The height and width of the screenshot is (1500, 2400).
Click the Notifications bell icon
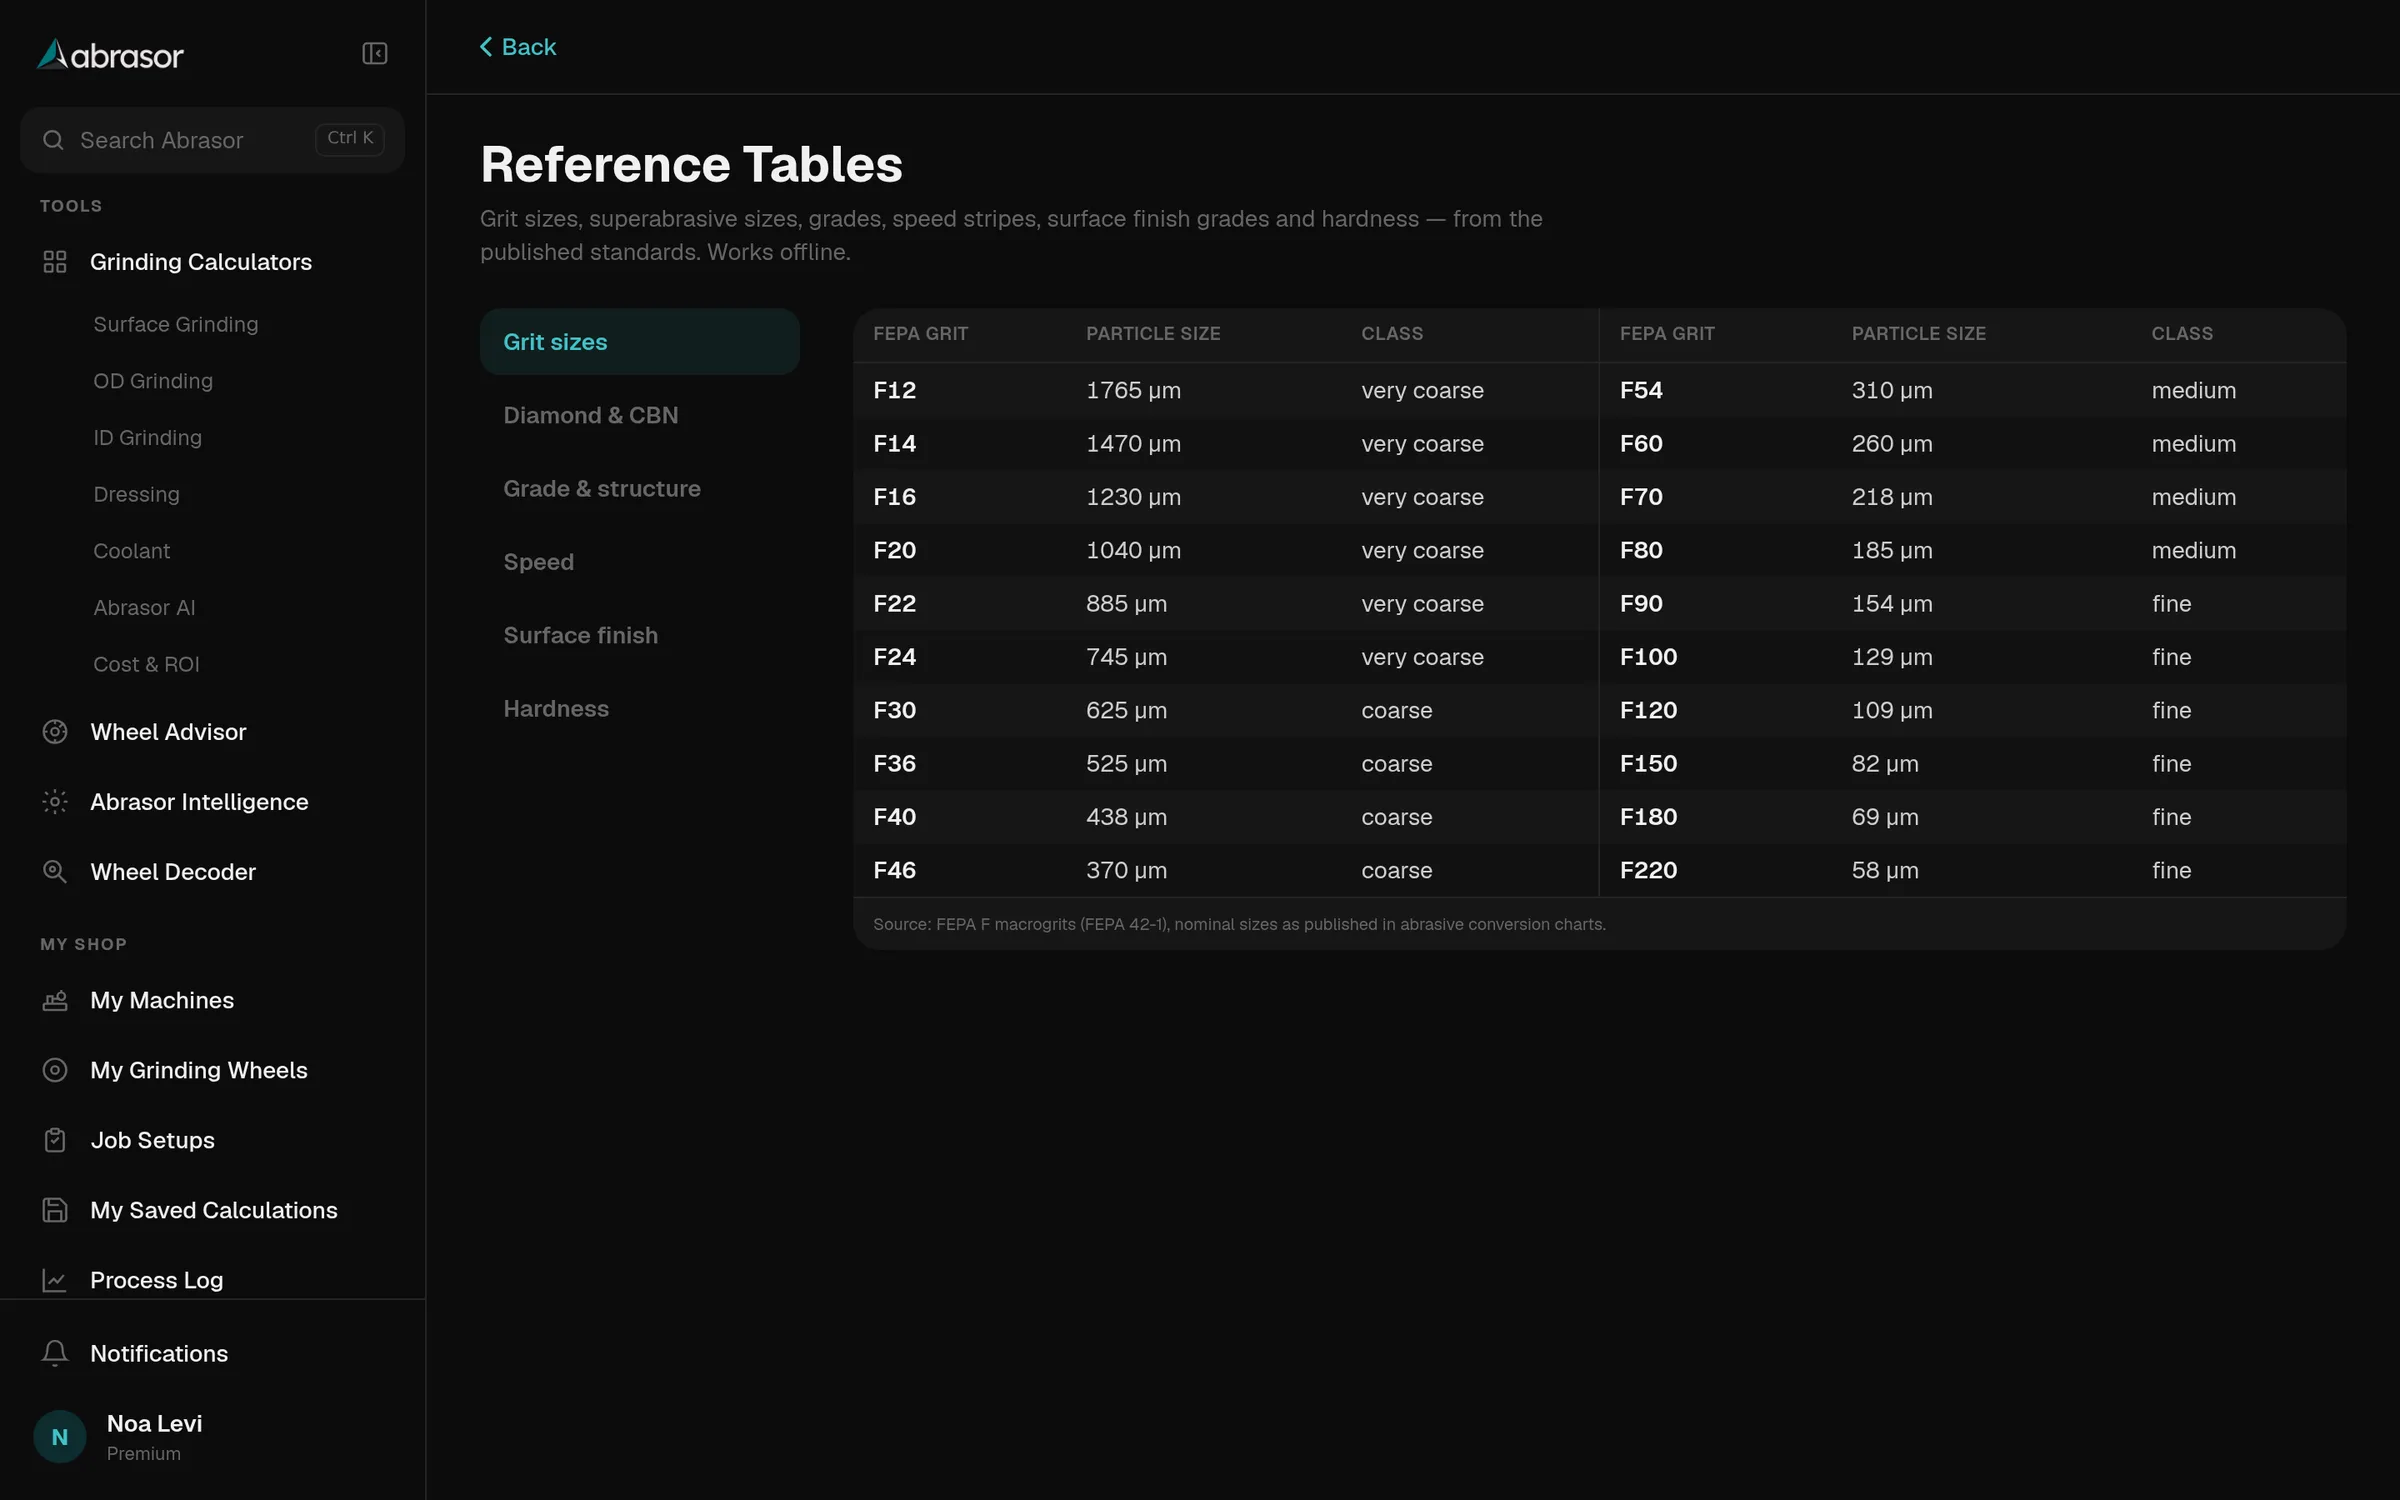(x=55, y=1353)
